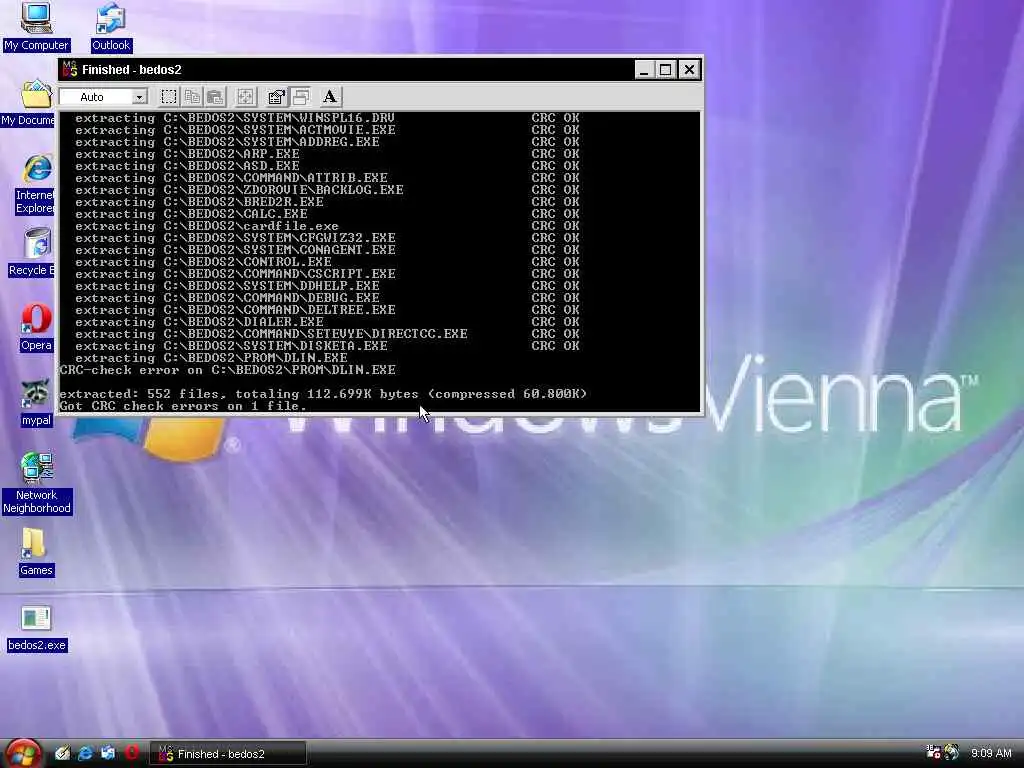
Task: Click the 'Got CRC check errors on 1 file.' line
Action: 182,406
